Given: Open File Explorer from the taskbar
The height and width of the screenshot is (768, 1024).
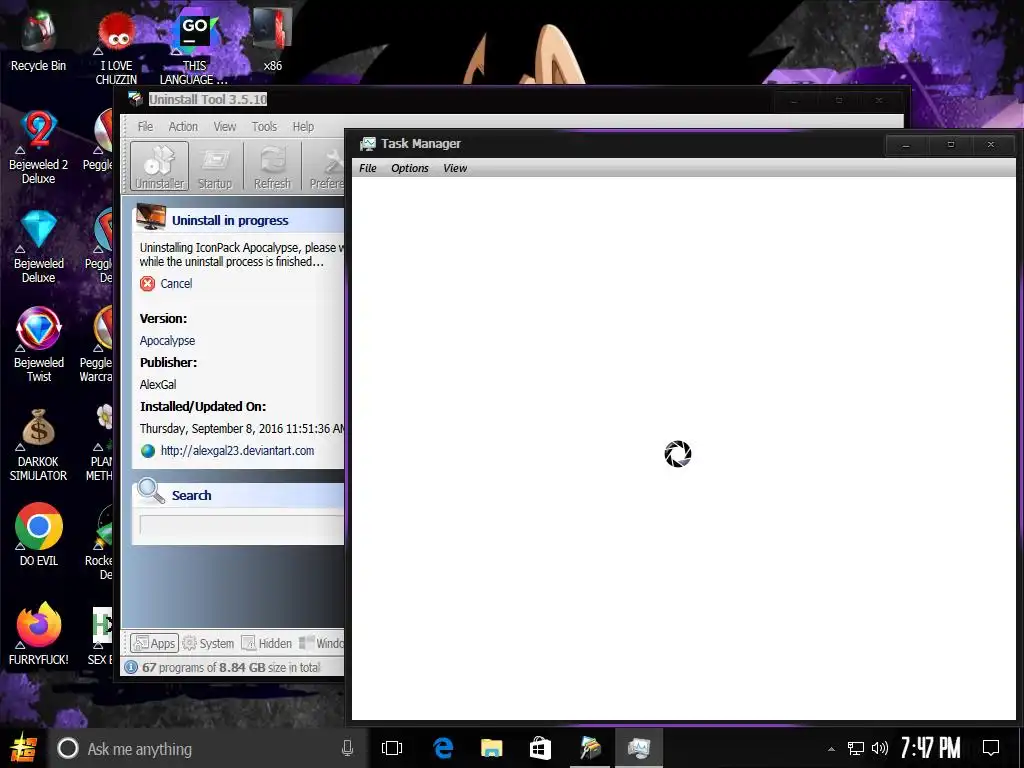Looking at the screenshot, I should coord(492,748).
